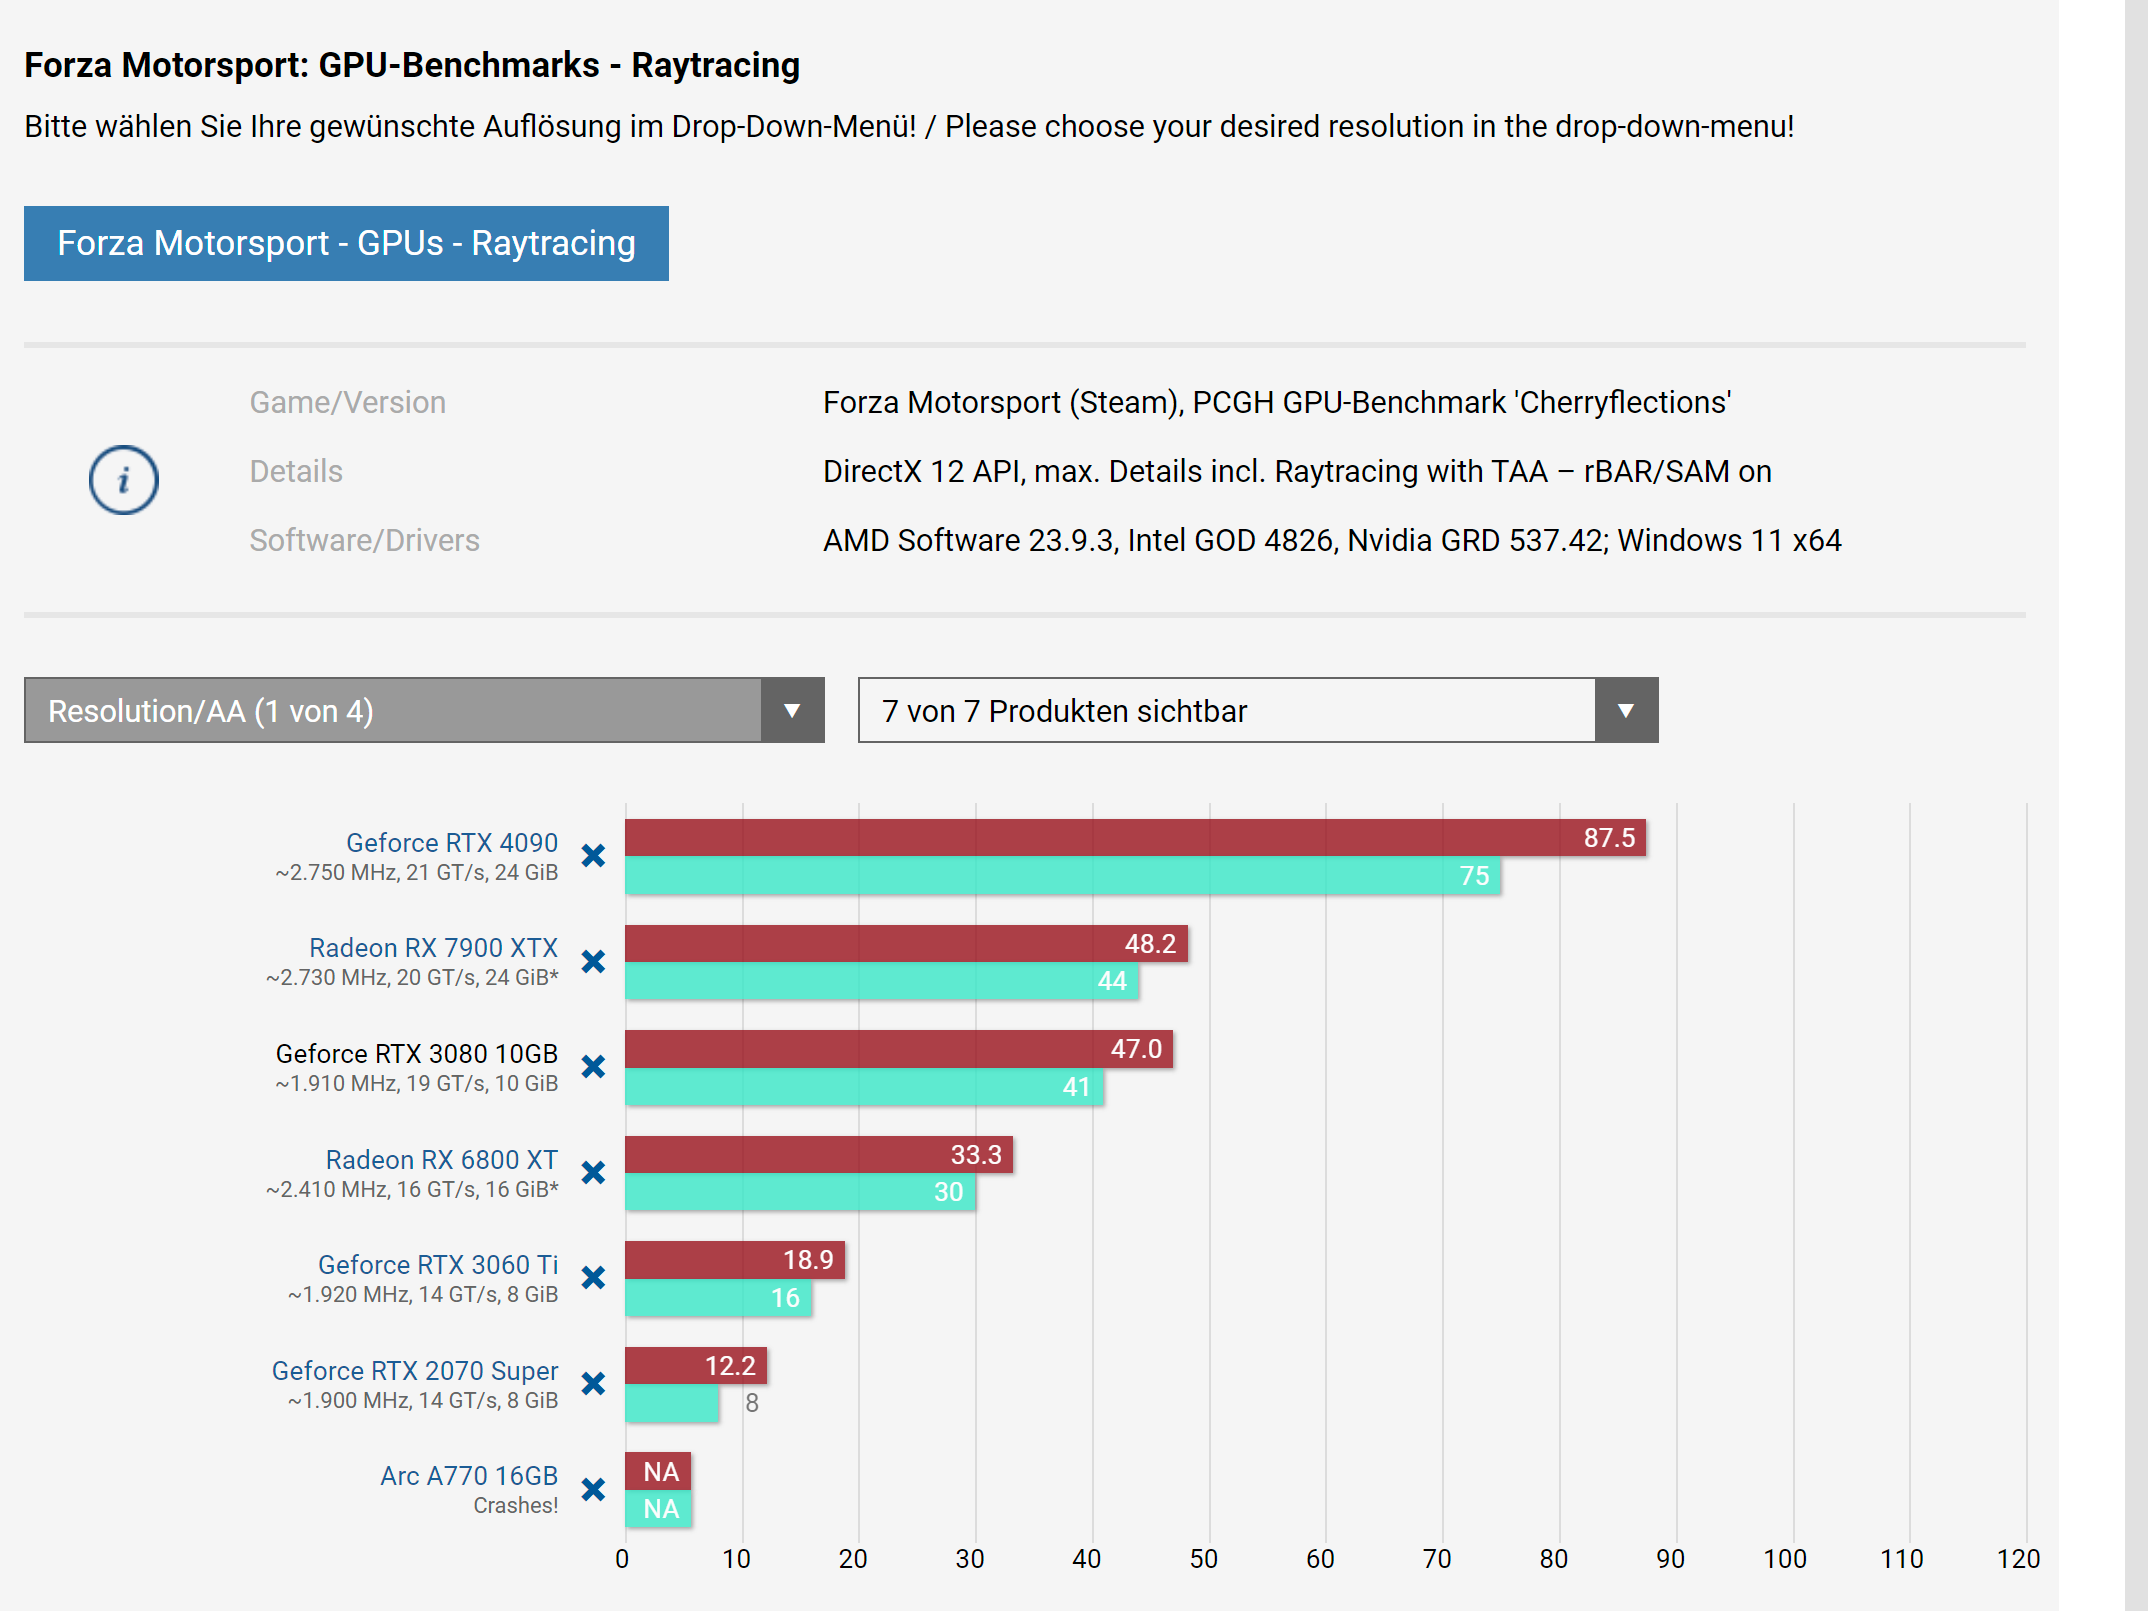Open the Geforce RTX 2070 Super link

coord(414,1371)
